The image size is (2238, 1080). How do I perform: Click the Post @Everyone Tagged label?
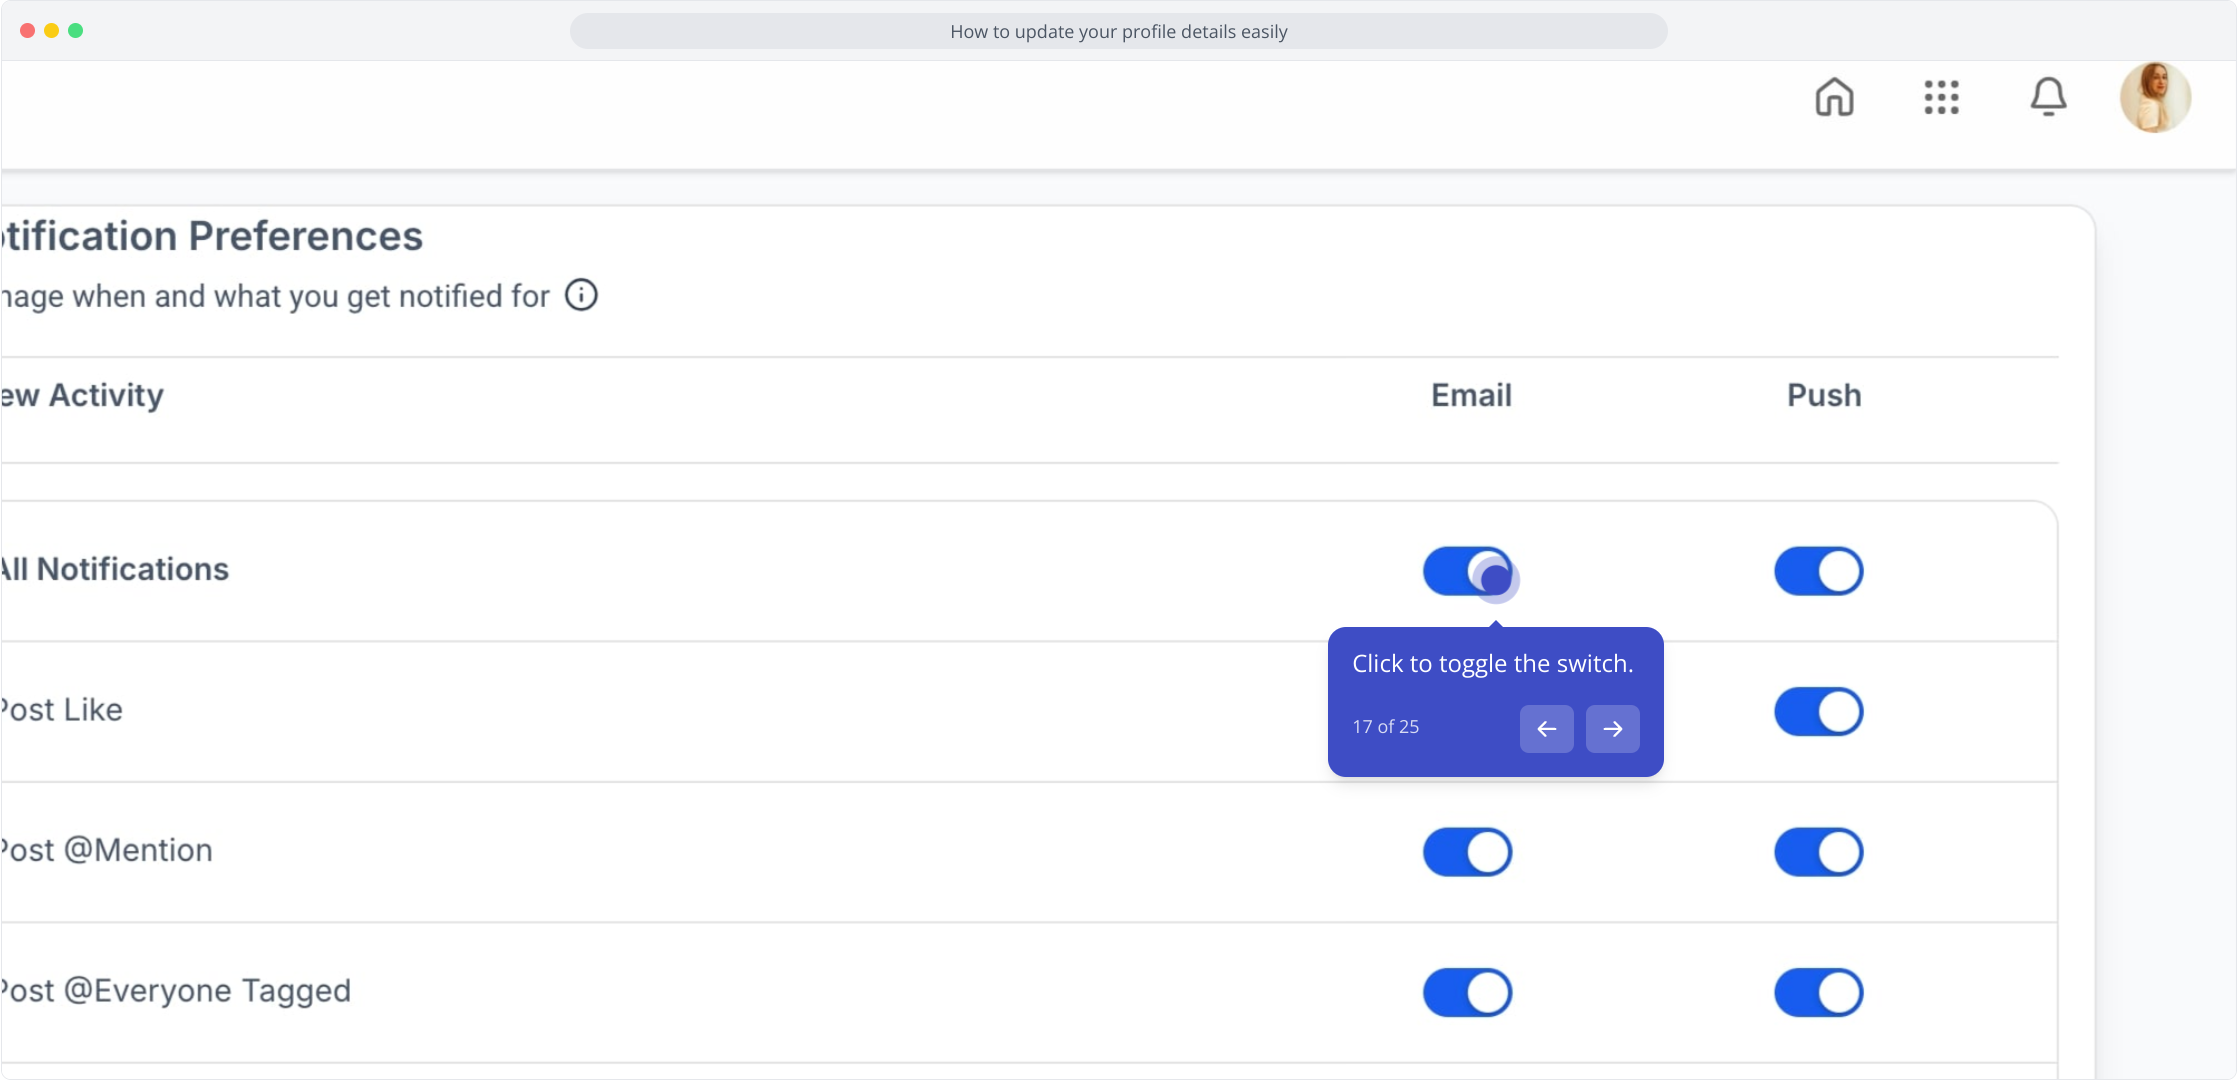coord(176,990)
